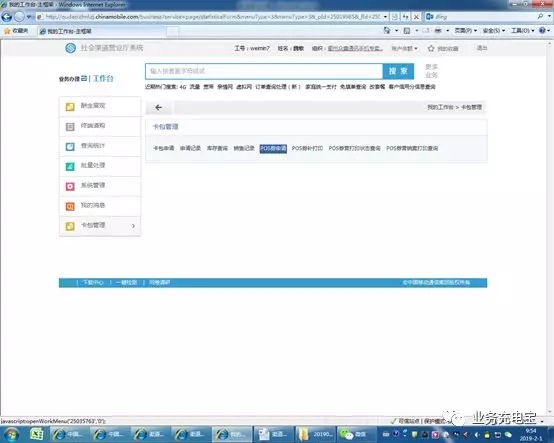Image resolution: width=554 pixels, height=443 pixels.
Task: Open the address bar URL dropdown arrow
Action: [x=385, y=17]
